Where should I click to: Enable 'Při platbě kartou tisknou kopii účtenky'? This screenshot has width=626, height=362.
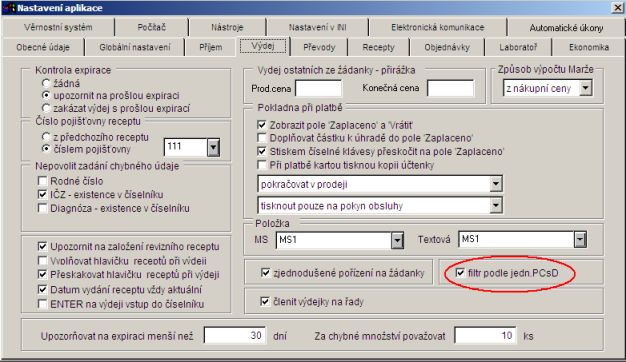[262, 165]
